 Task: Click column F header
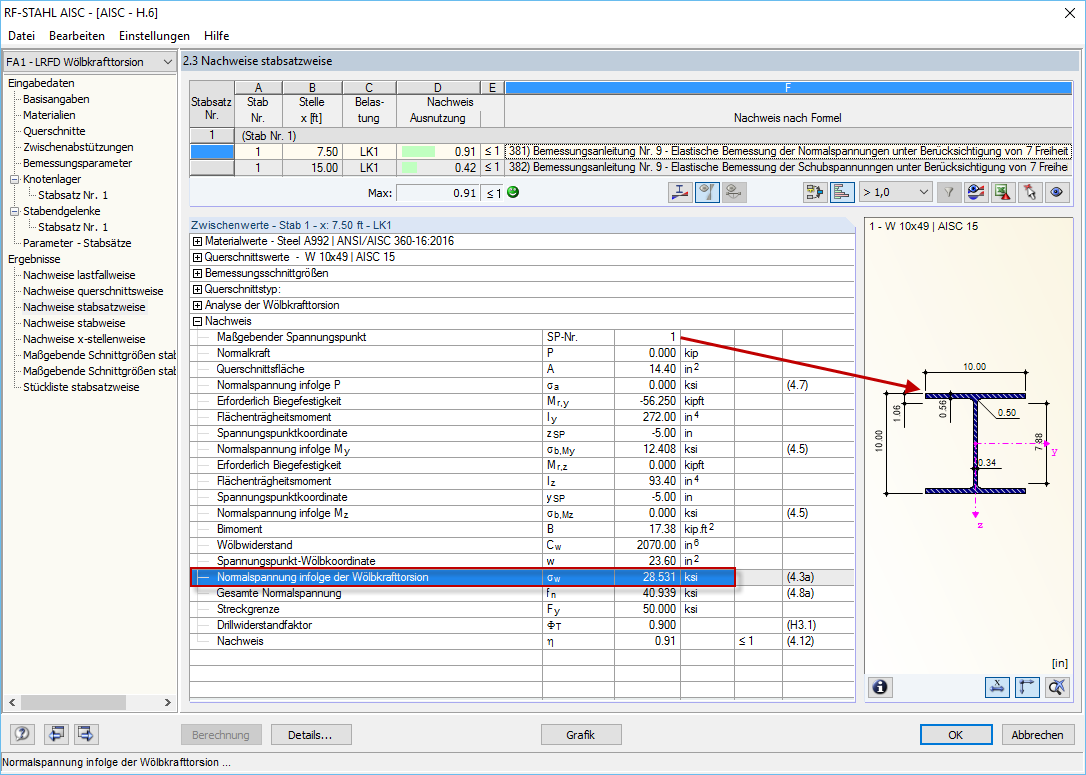(788, 88)
